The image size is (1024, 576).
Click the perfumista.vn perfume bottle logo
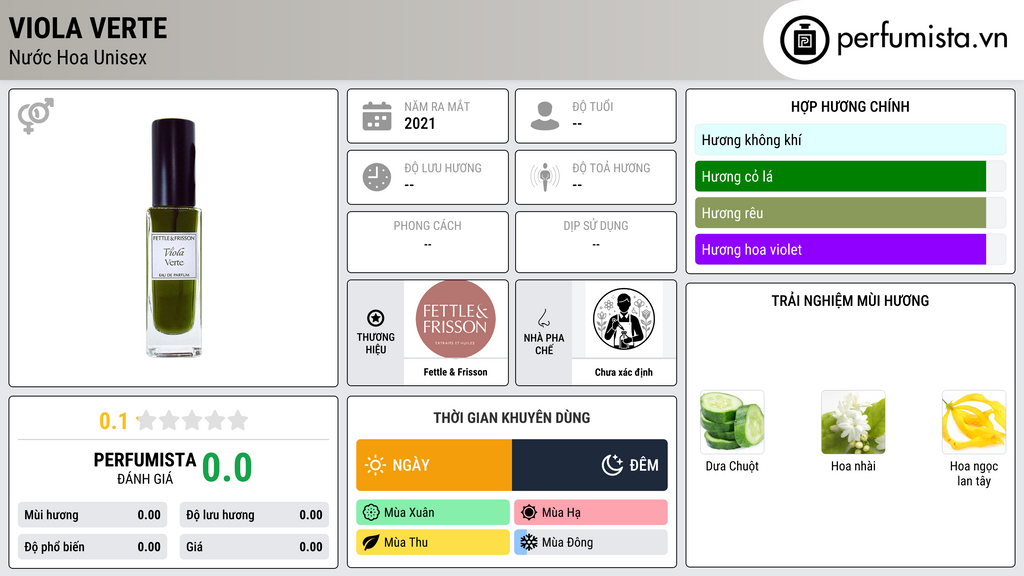coord(804,40)
